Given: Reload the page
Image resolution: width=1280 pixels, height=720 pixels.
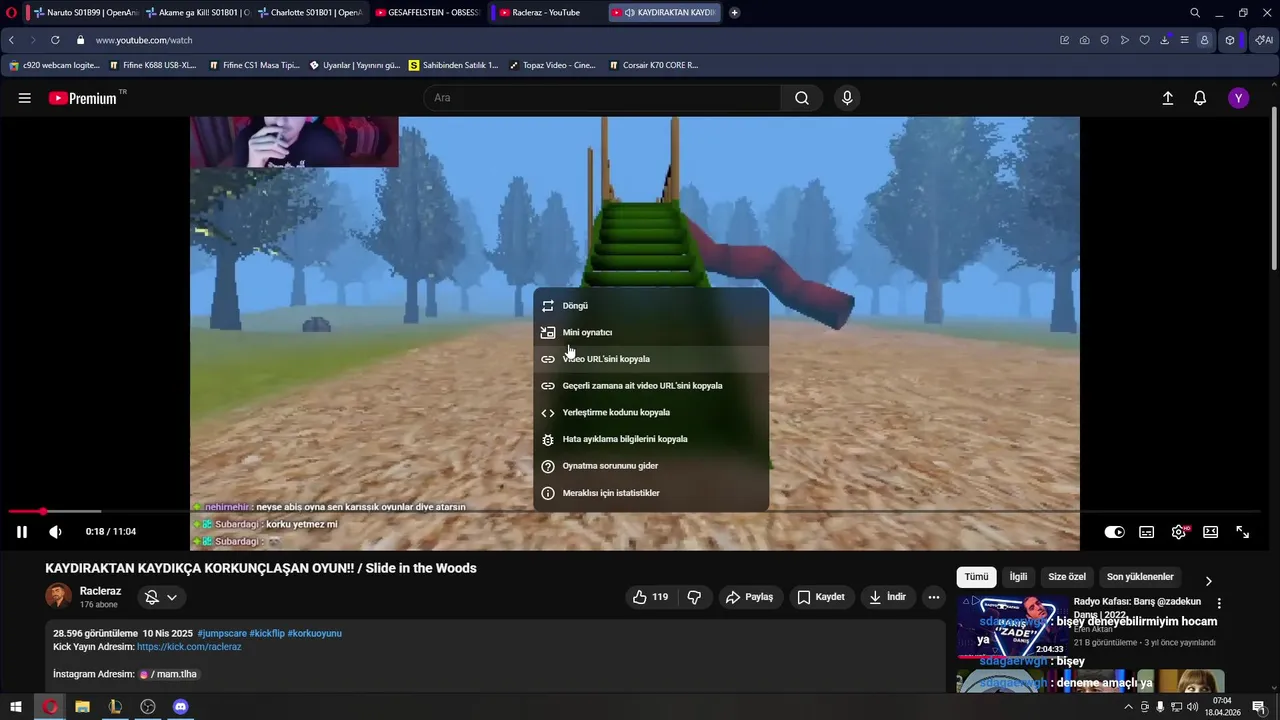Looking at the screenshot, I should point(55,40).
